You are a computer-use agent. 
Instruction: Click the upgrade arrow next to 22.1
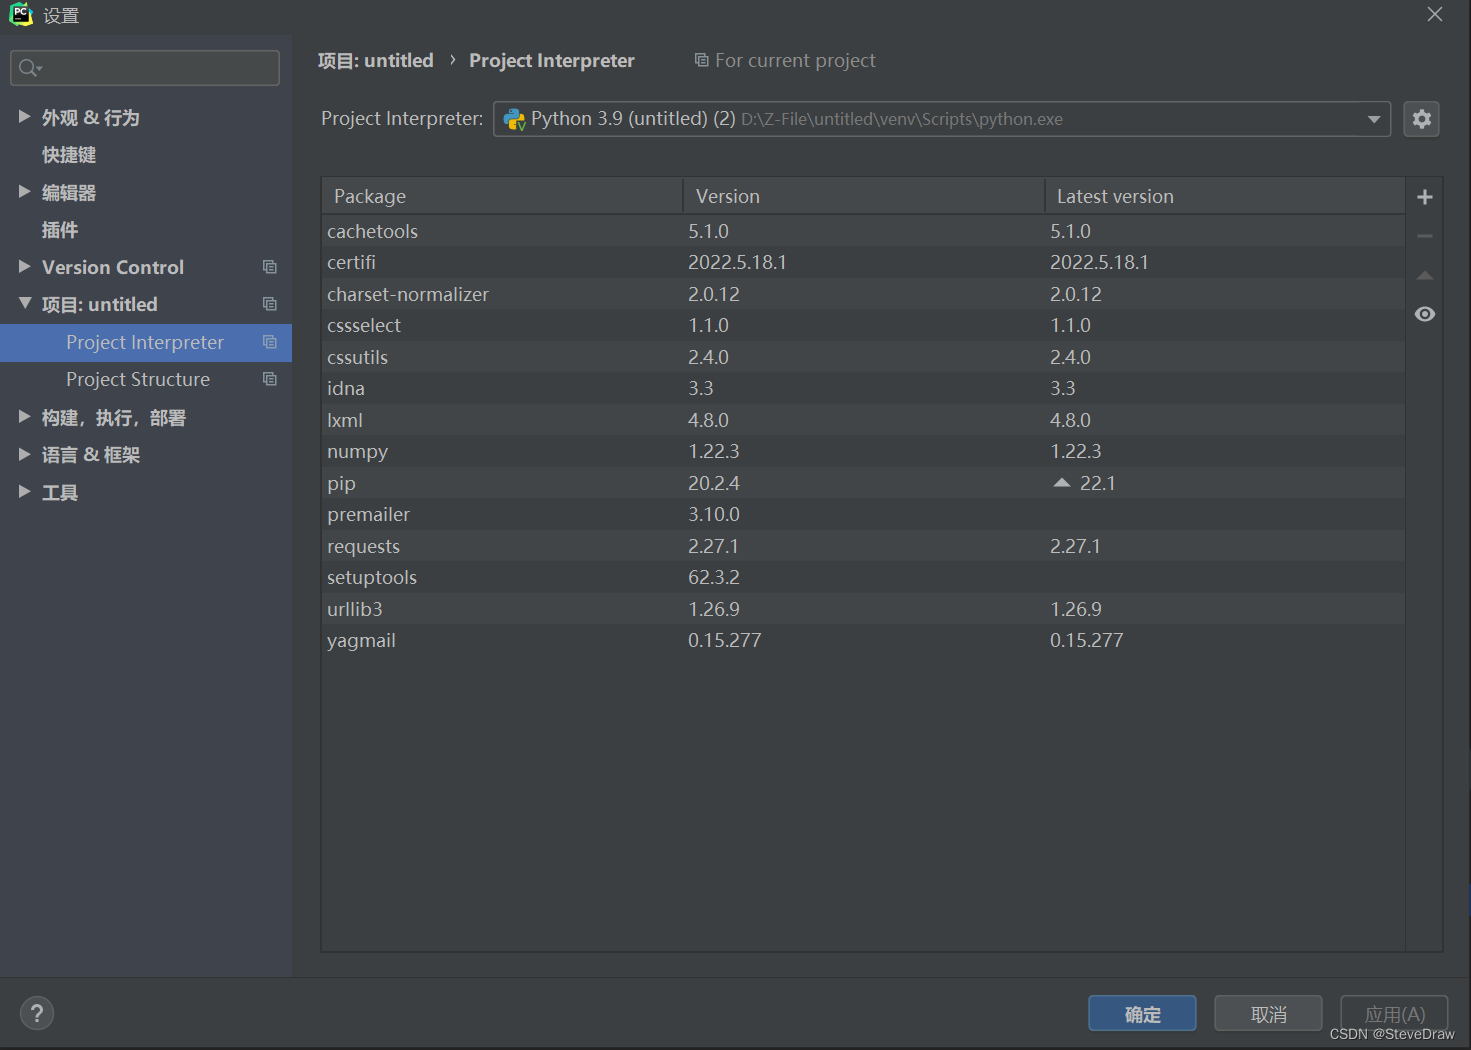(1062, 483)
